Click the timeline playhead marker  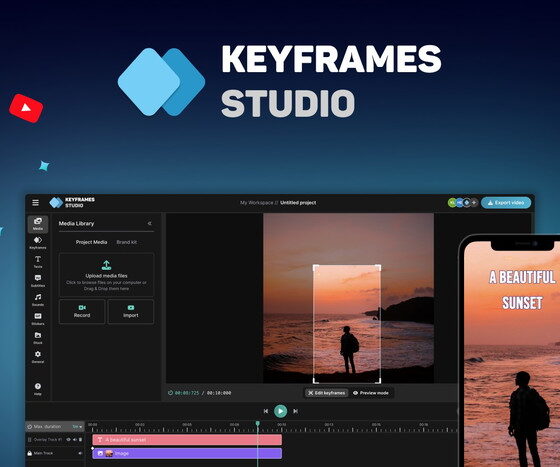tap(258, 423)
